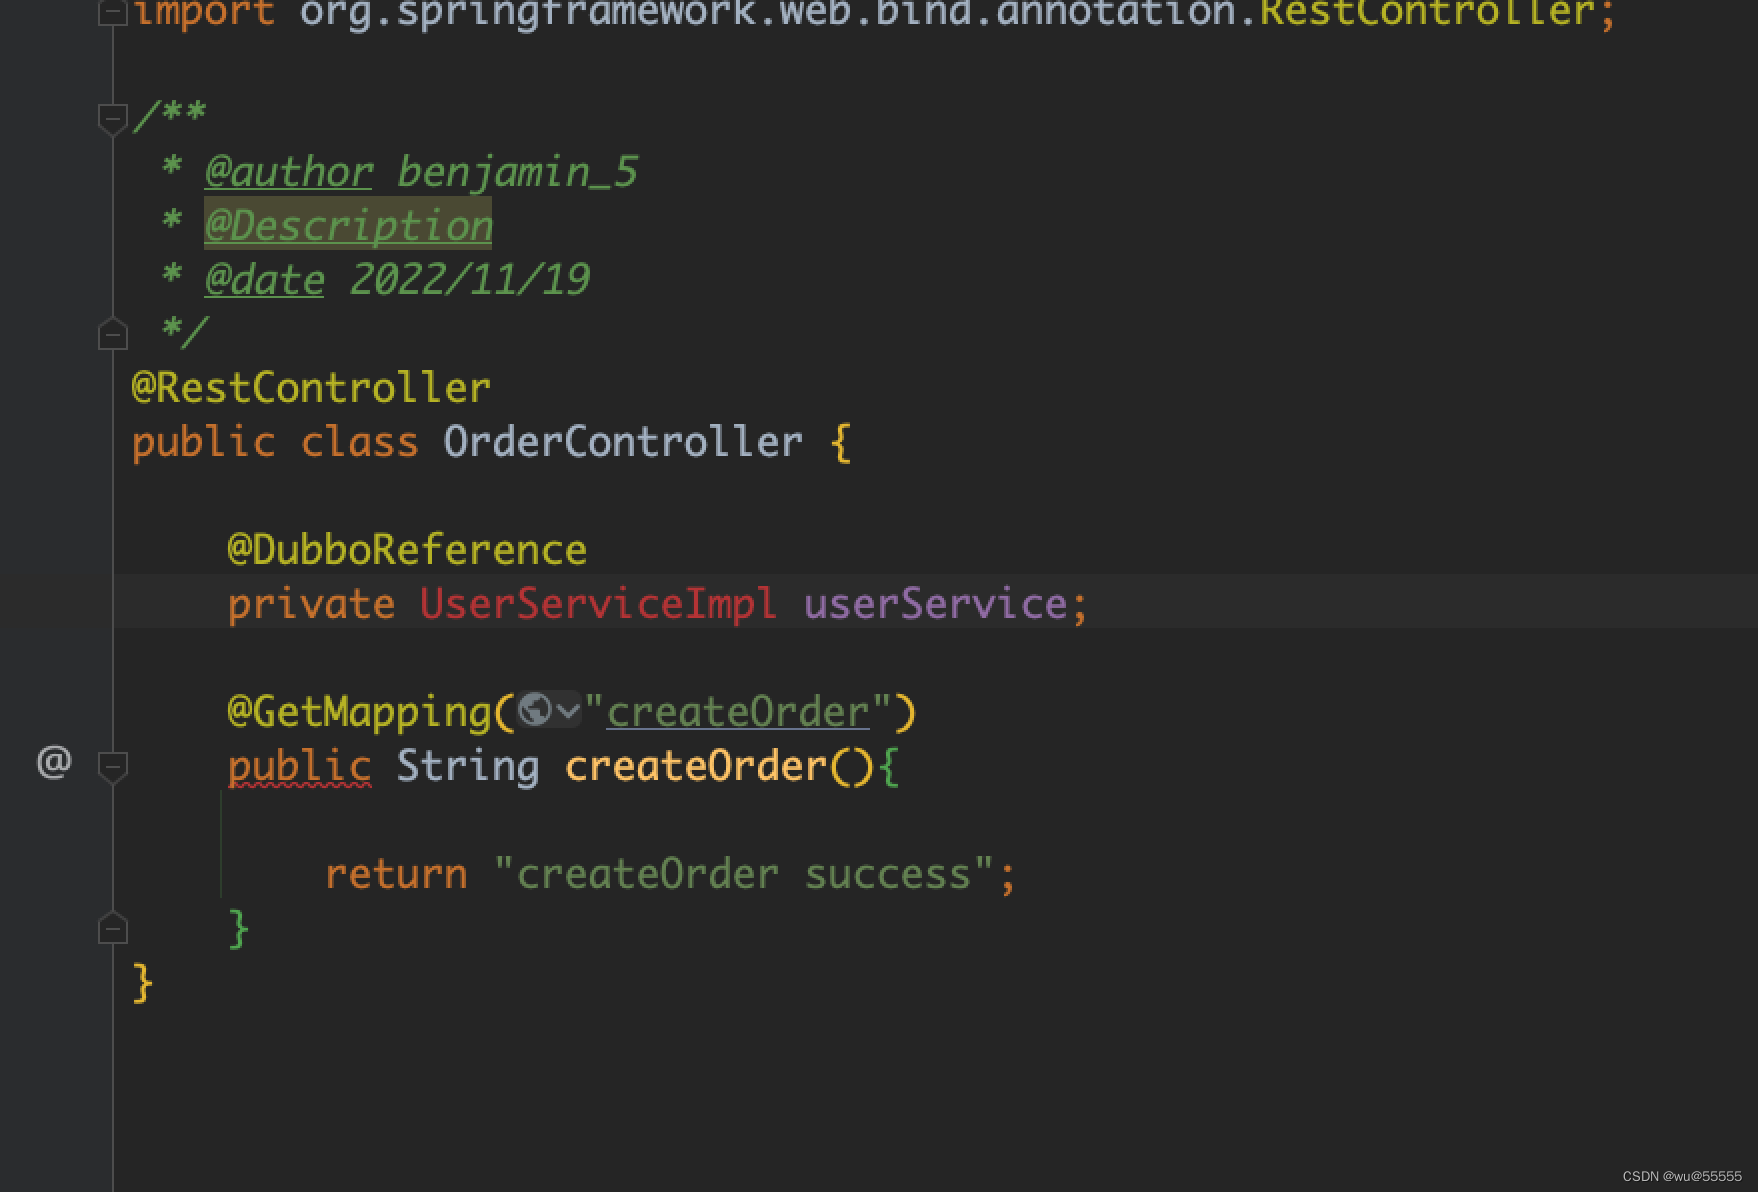Click the OrderController class name
Image resolution: width=1758 pixels, height=1192 pixels.
[x=623, y=442]
